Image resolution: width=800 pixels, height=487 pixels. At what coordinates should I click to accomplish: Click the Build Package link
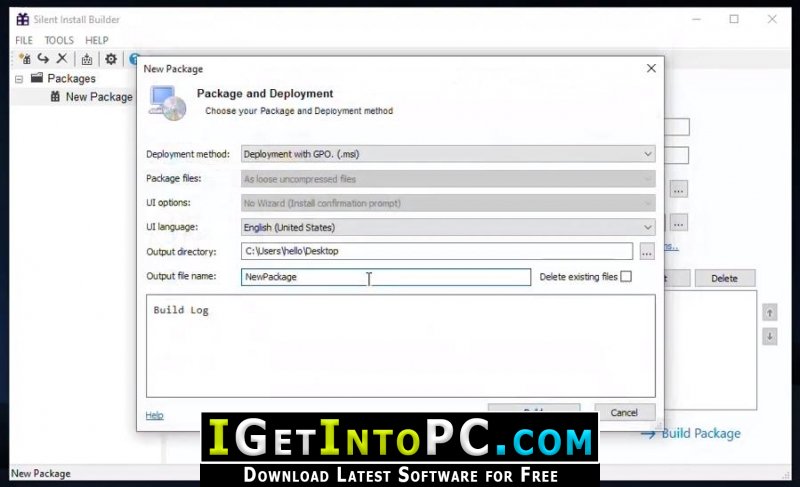[700, 433]
